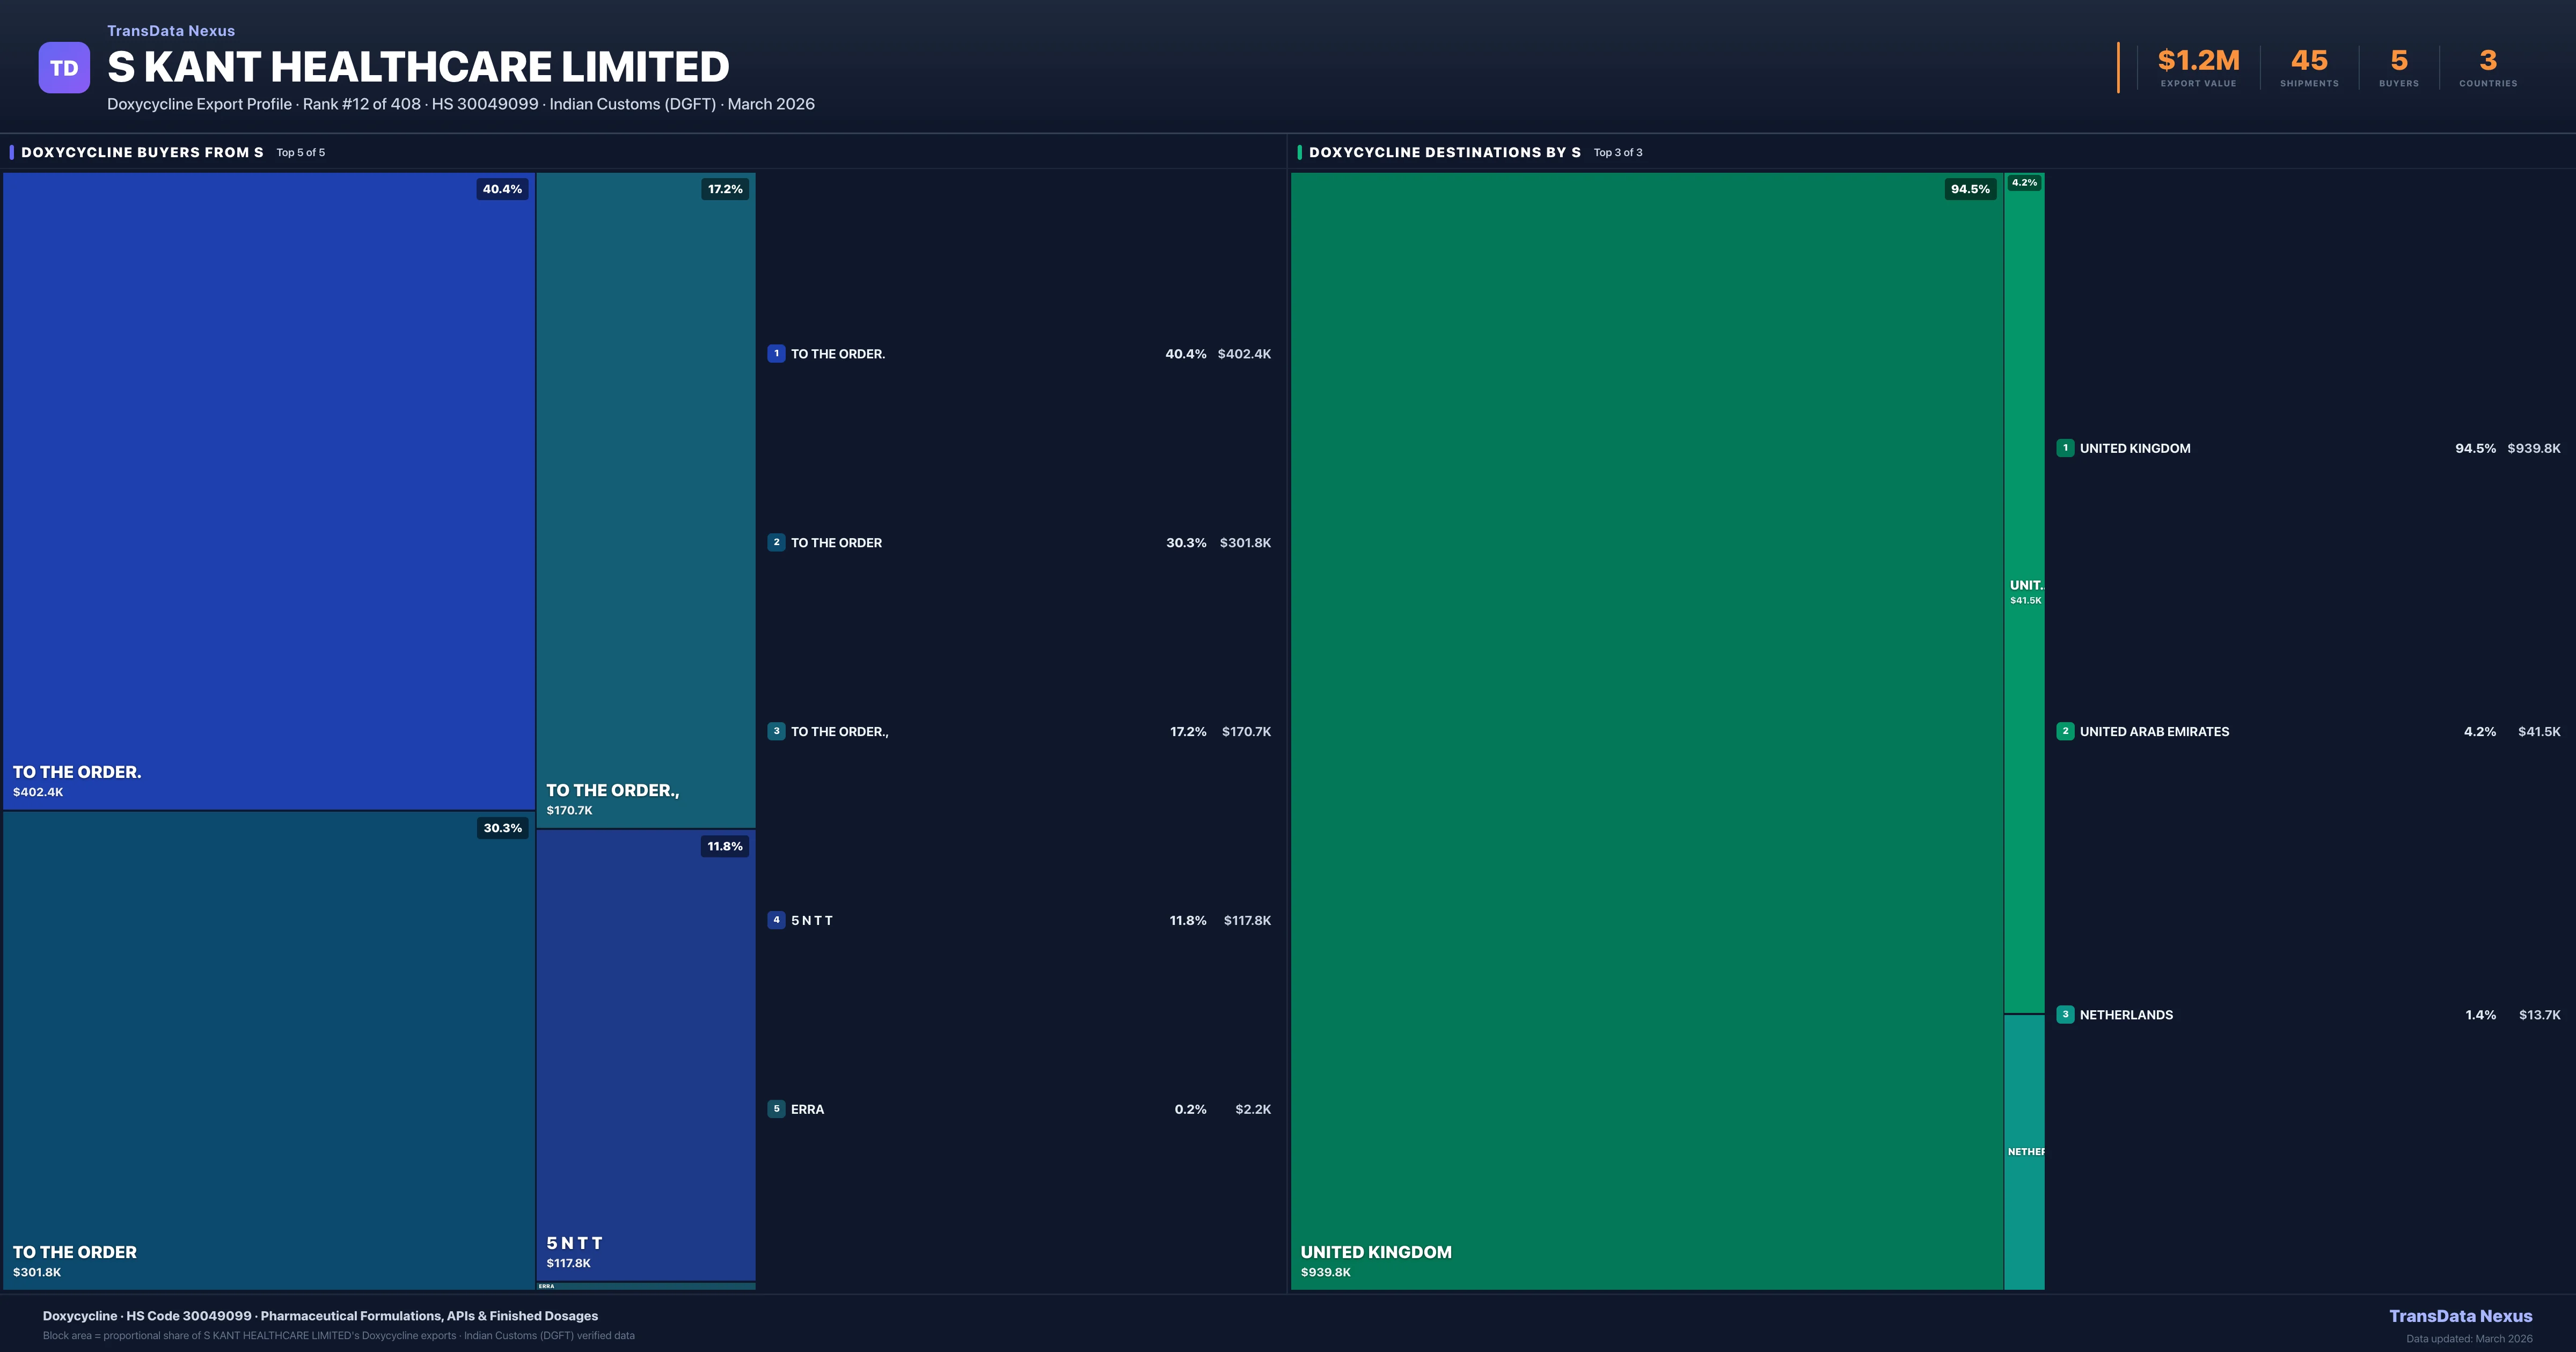Click rank badge 1 beside TO THE ORDER.
This screenshot has width=2576, height=1352.
pos(776,353)
